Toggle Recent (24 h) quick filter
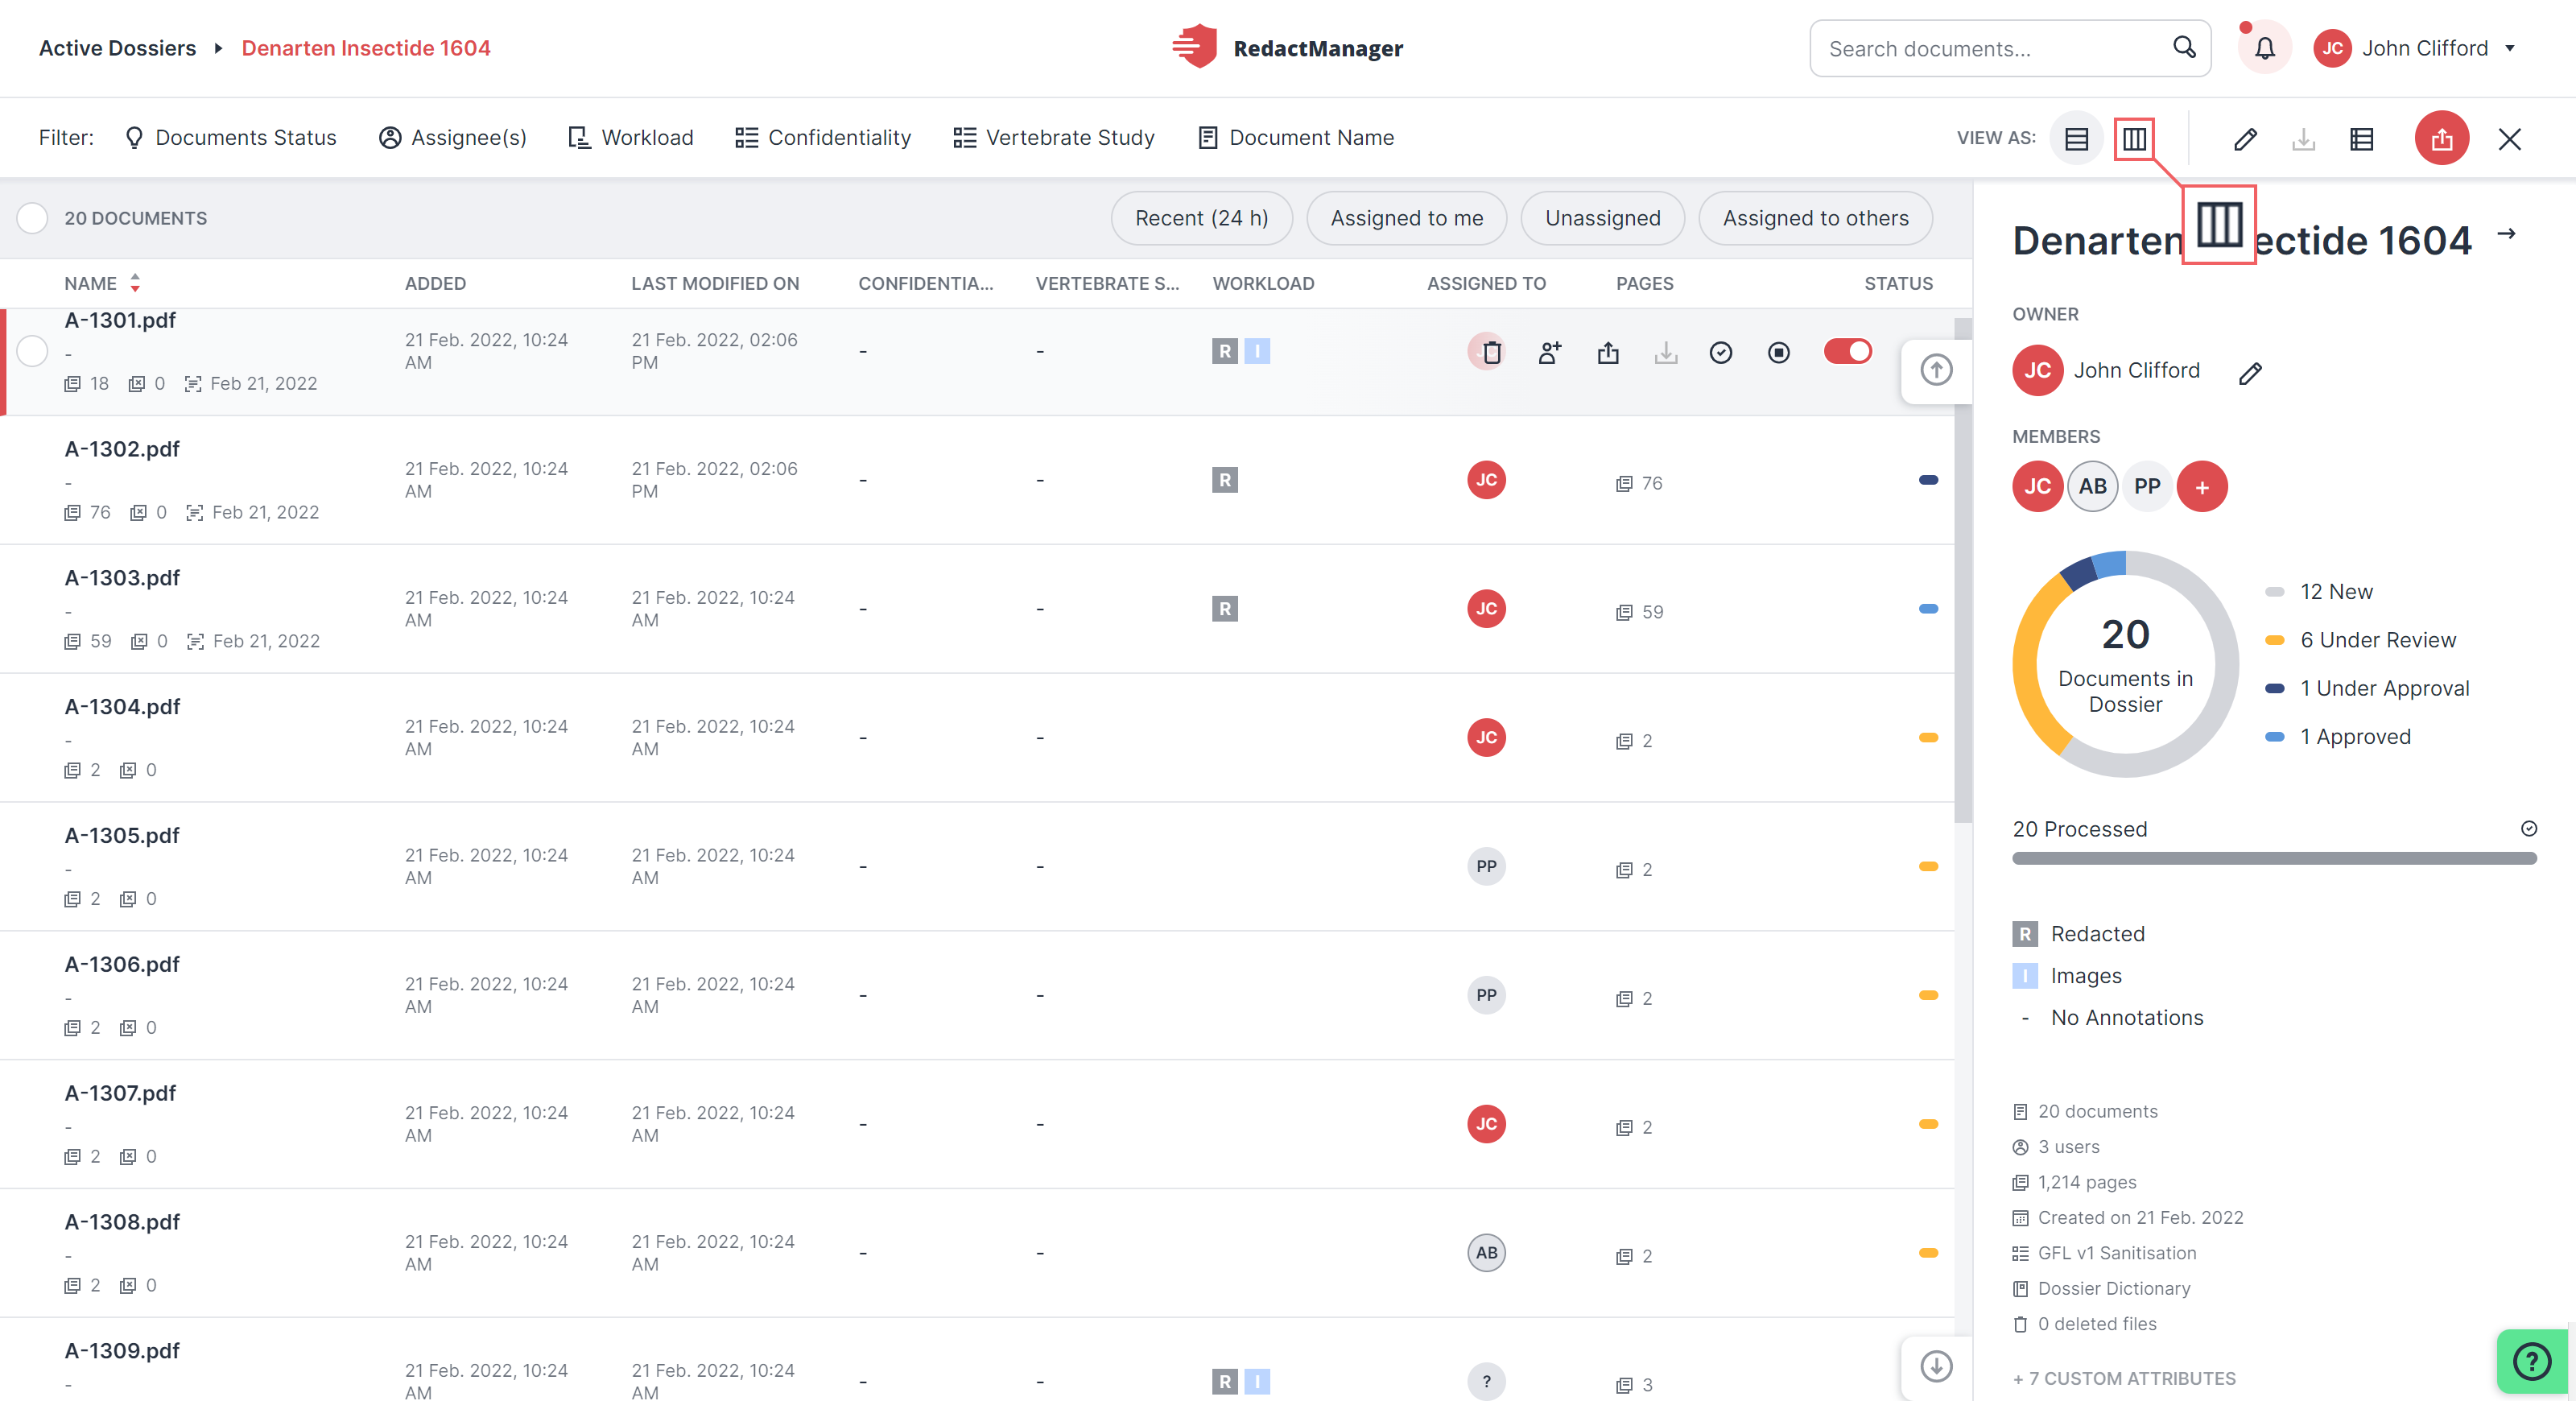Screen dimensions: 2576x1401 (x=1201, y=218)
